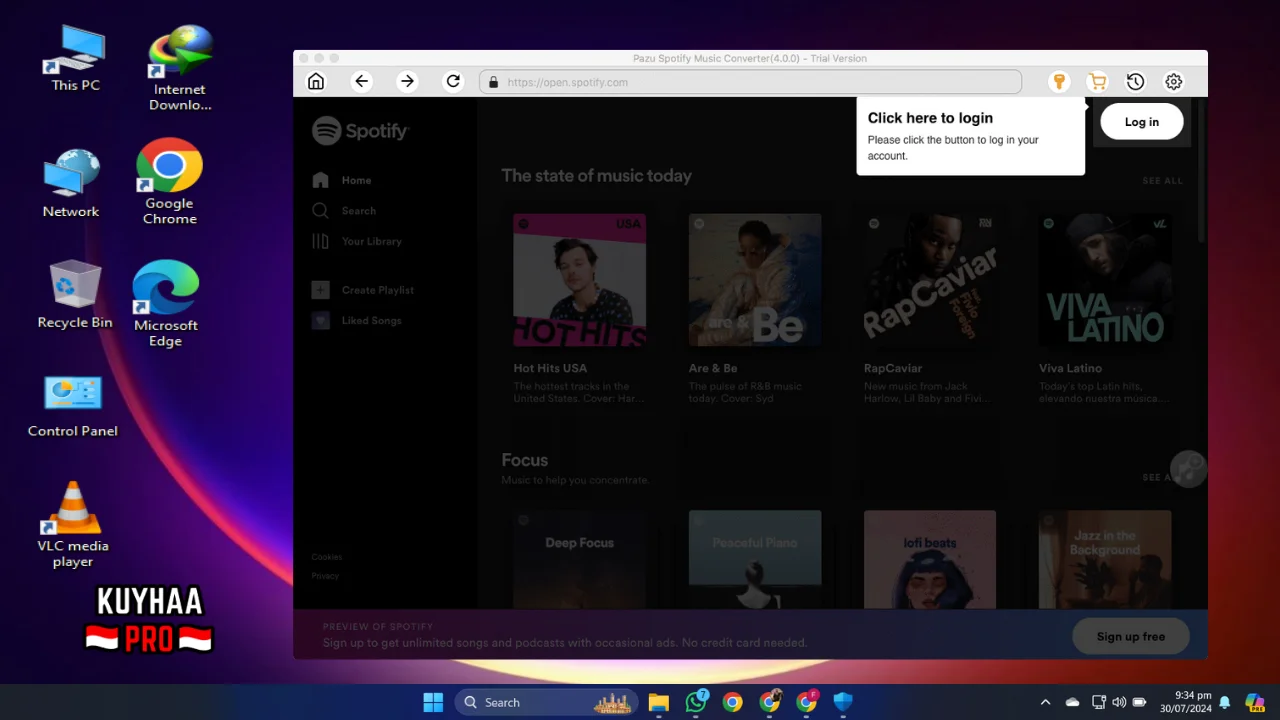Open Control Panel desktop icon
Image resolution: width=1280 pixels, height=720 pixels.
tap(73, 406)
